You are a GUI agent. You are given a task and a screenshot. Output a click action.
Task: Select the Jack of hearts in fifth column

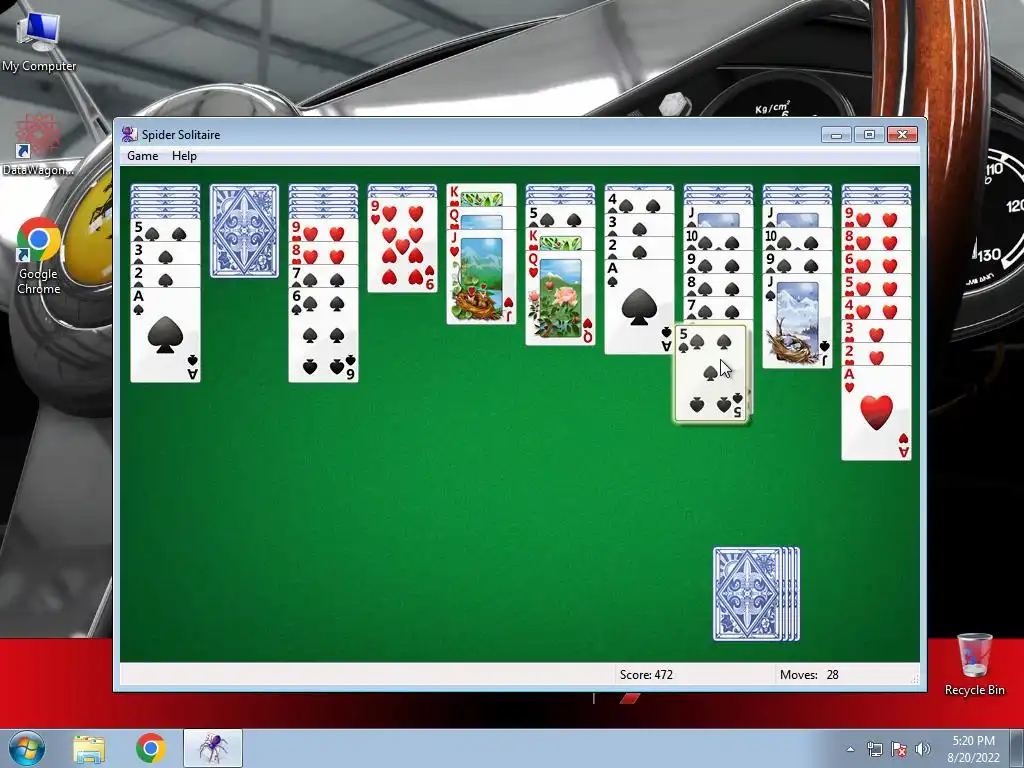pyautogui.click(x=481, y=277)
